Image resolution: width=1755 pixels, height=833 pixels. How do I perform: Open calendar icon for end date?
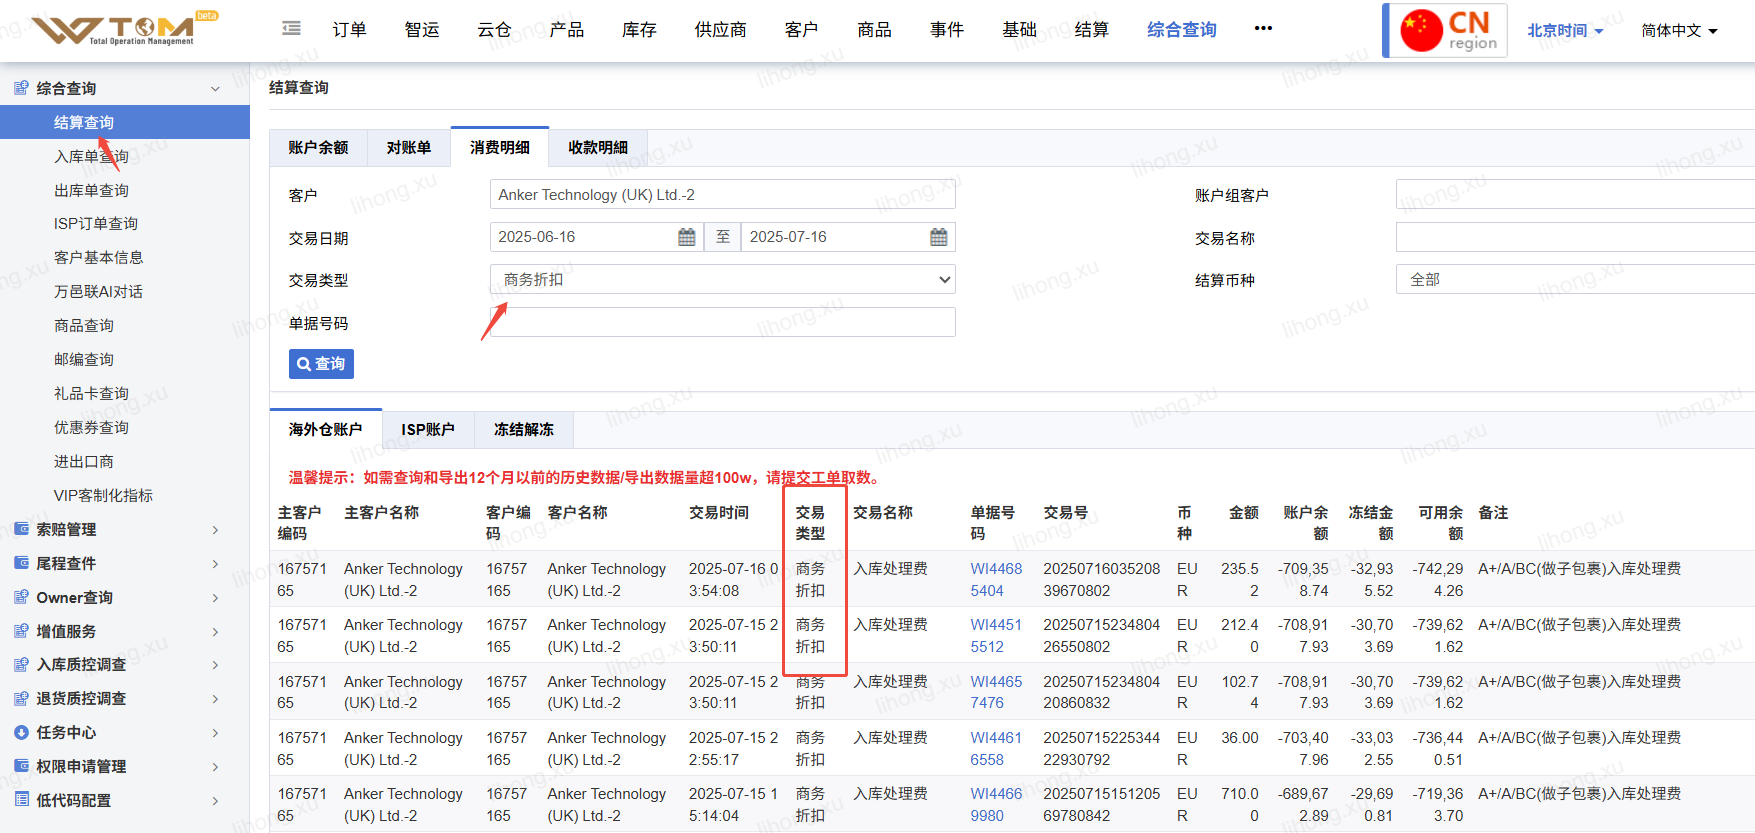(938, 237)
